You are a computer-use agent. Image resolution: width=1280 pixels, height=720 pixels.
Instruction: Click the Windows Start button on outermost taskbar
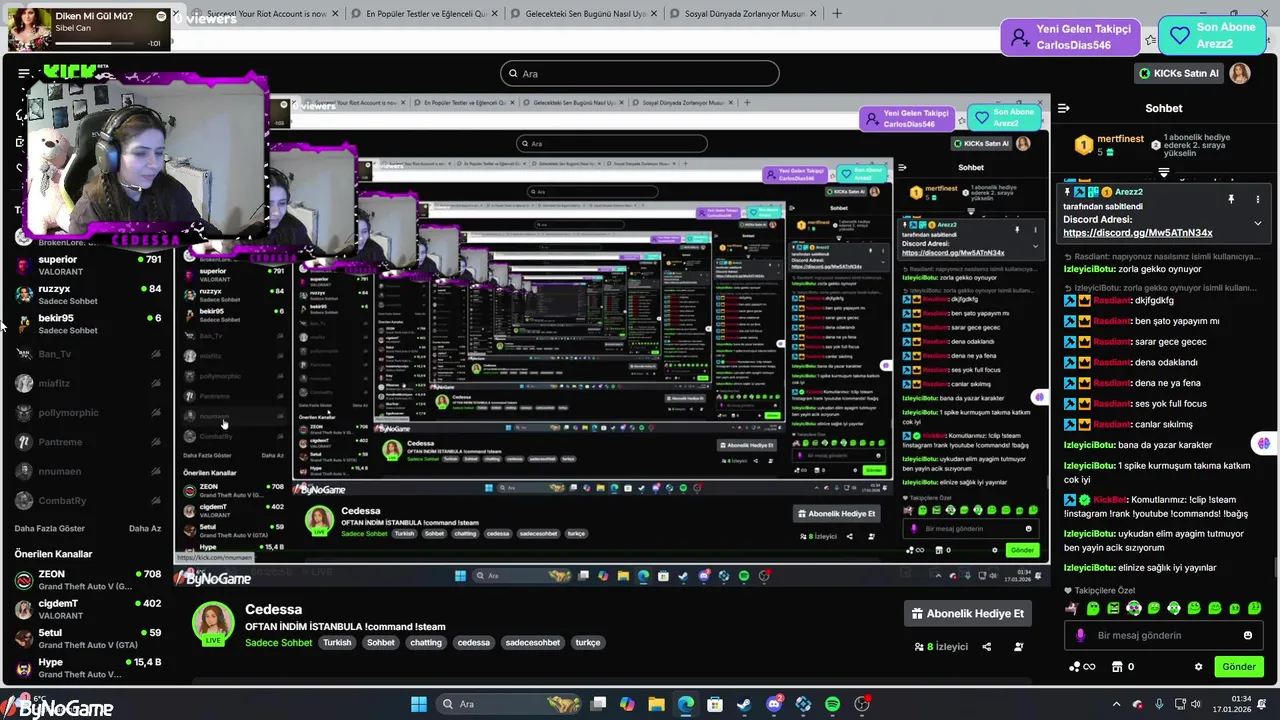point(418,704)
